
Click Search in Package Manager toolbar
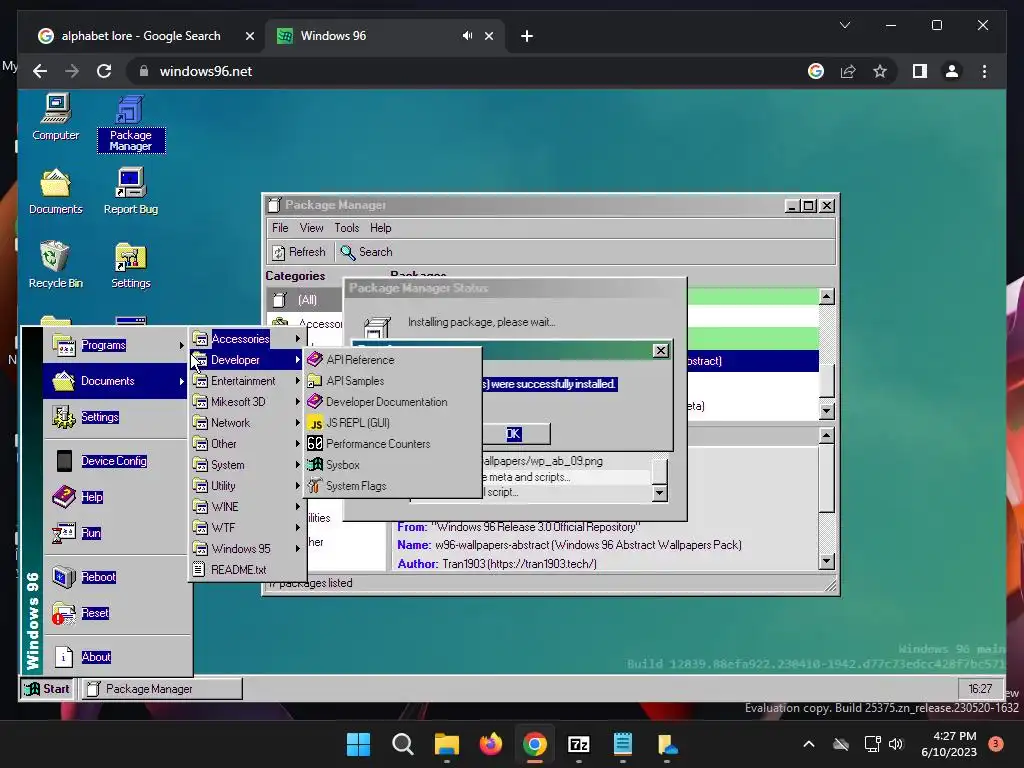366,252
